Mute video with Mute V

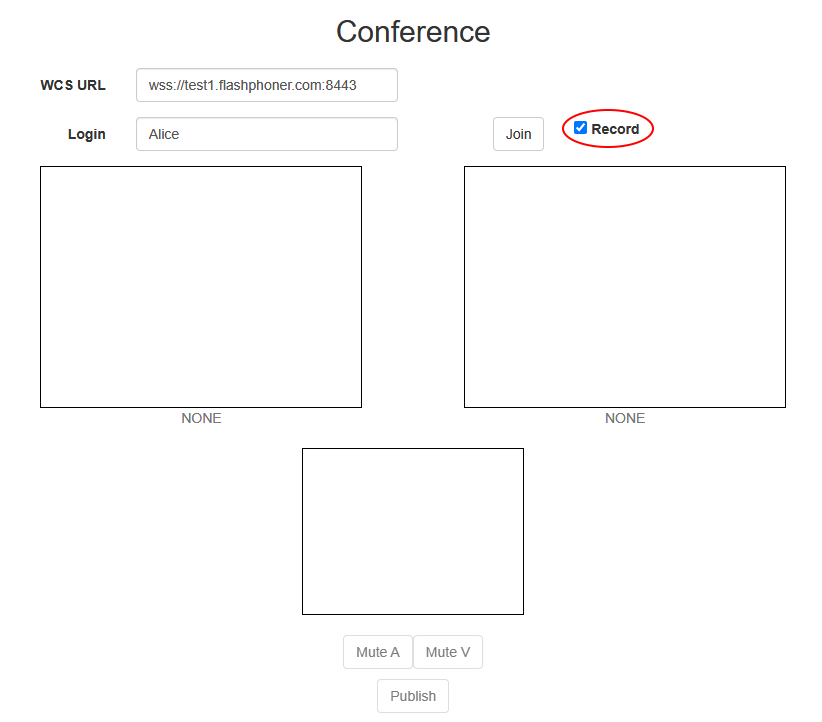tap(447, 652)
